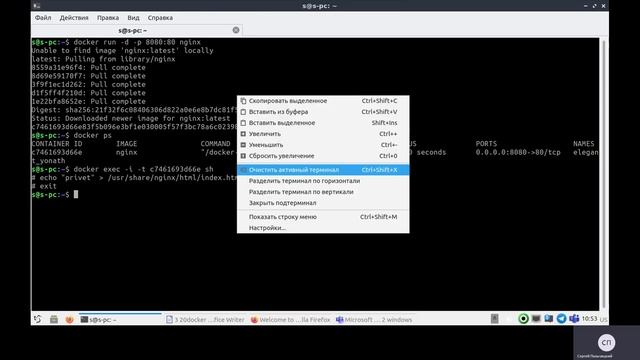Open the taskbar application menu icon
The image size is (640, 360).
[x=38, y=319]
